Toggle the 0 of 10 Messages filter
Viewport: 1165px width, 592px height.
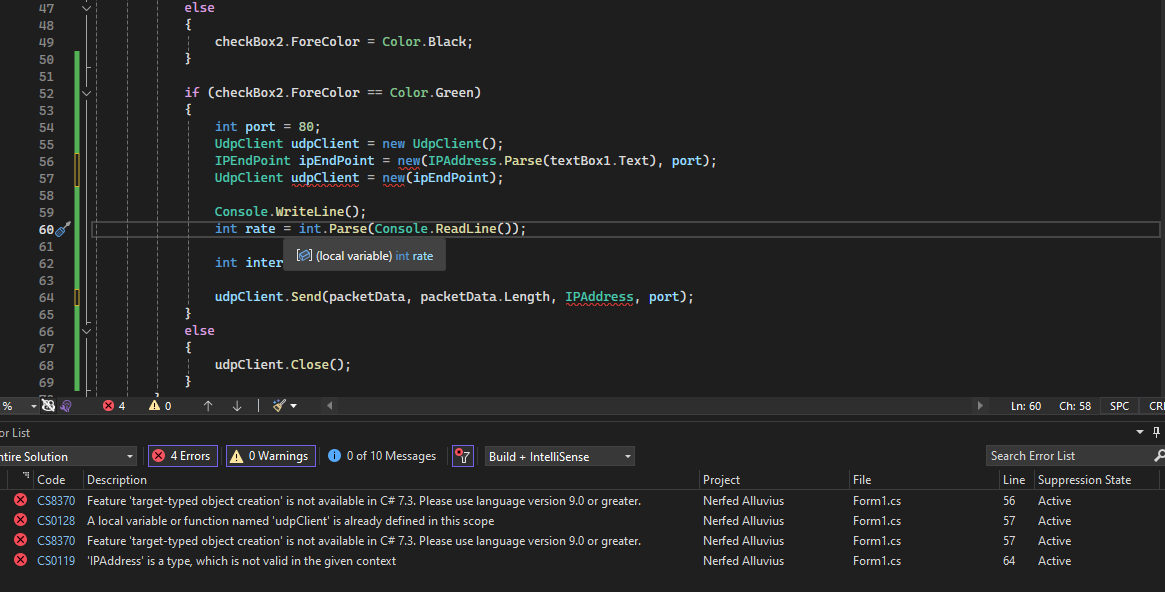tap(383, 456)
